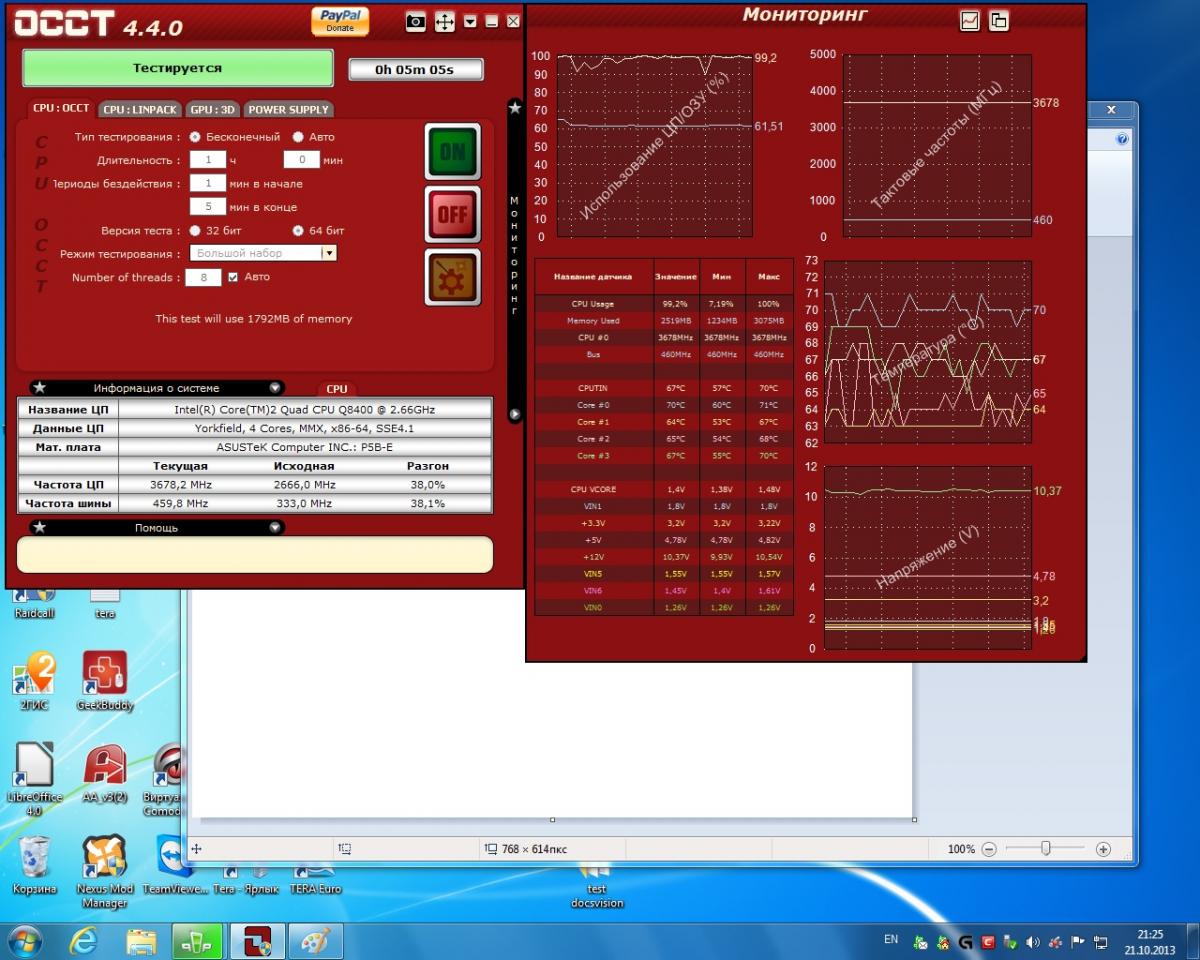Image resolution: width=1200 pixels, height=960 pixels.
Task: Select the 64 бит test version
Action: coord(298,230)
